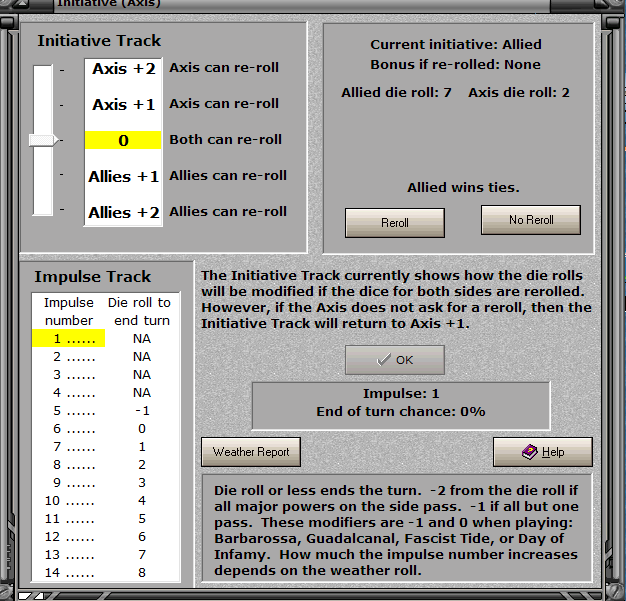Click 'Both can re-roll' label
626x601 pixels.
pyautogui.click(x=226, y=139)
